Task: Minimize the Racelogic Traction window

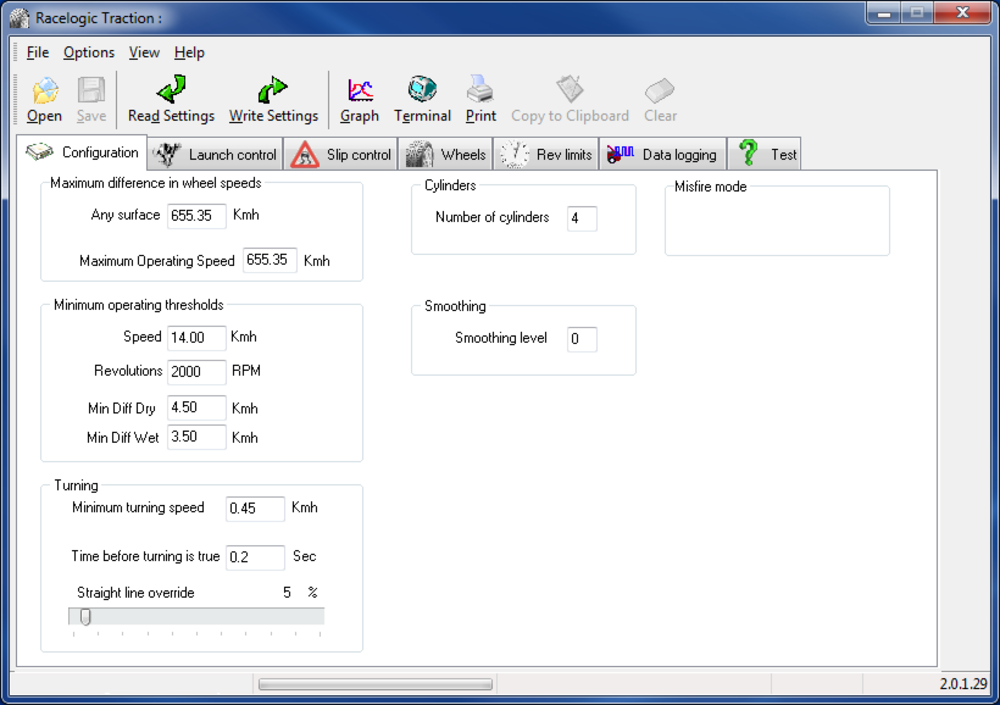Action: coord(883,13)
